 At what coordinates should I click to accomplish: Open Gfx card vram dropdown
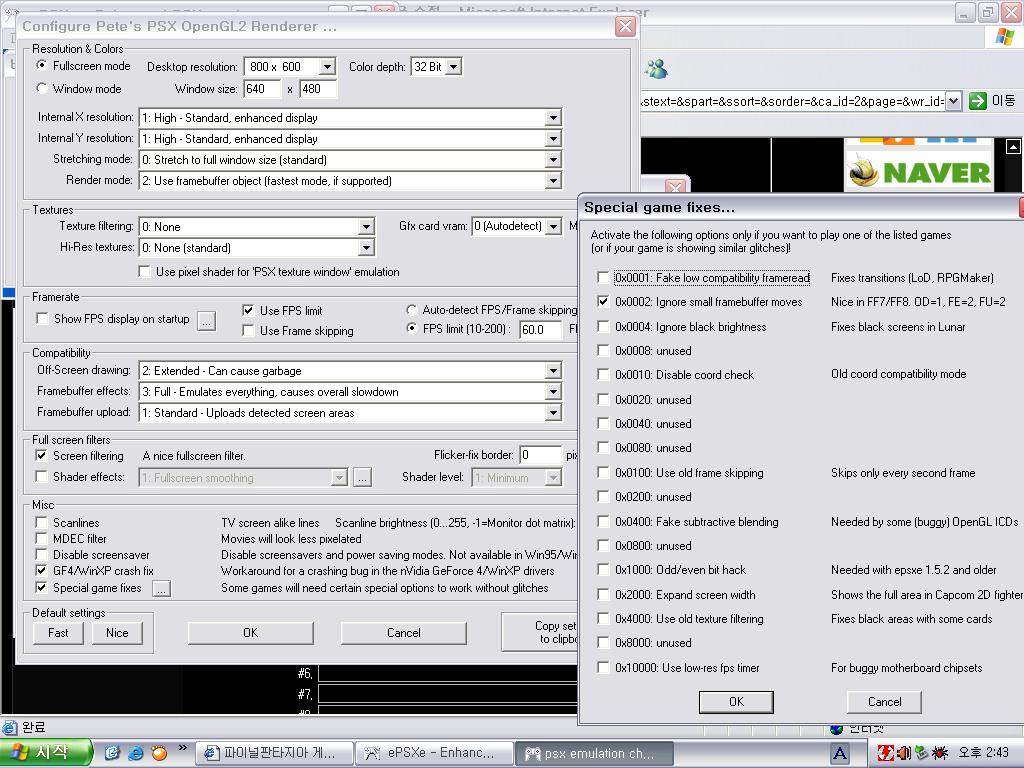coord(553,227)
